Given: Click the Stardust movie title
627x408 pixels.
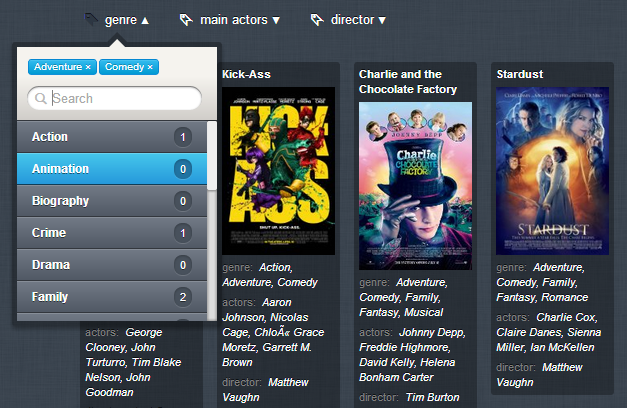Looking at the screenshot, I should click(x=520, y=74).
